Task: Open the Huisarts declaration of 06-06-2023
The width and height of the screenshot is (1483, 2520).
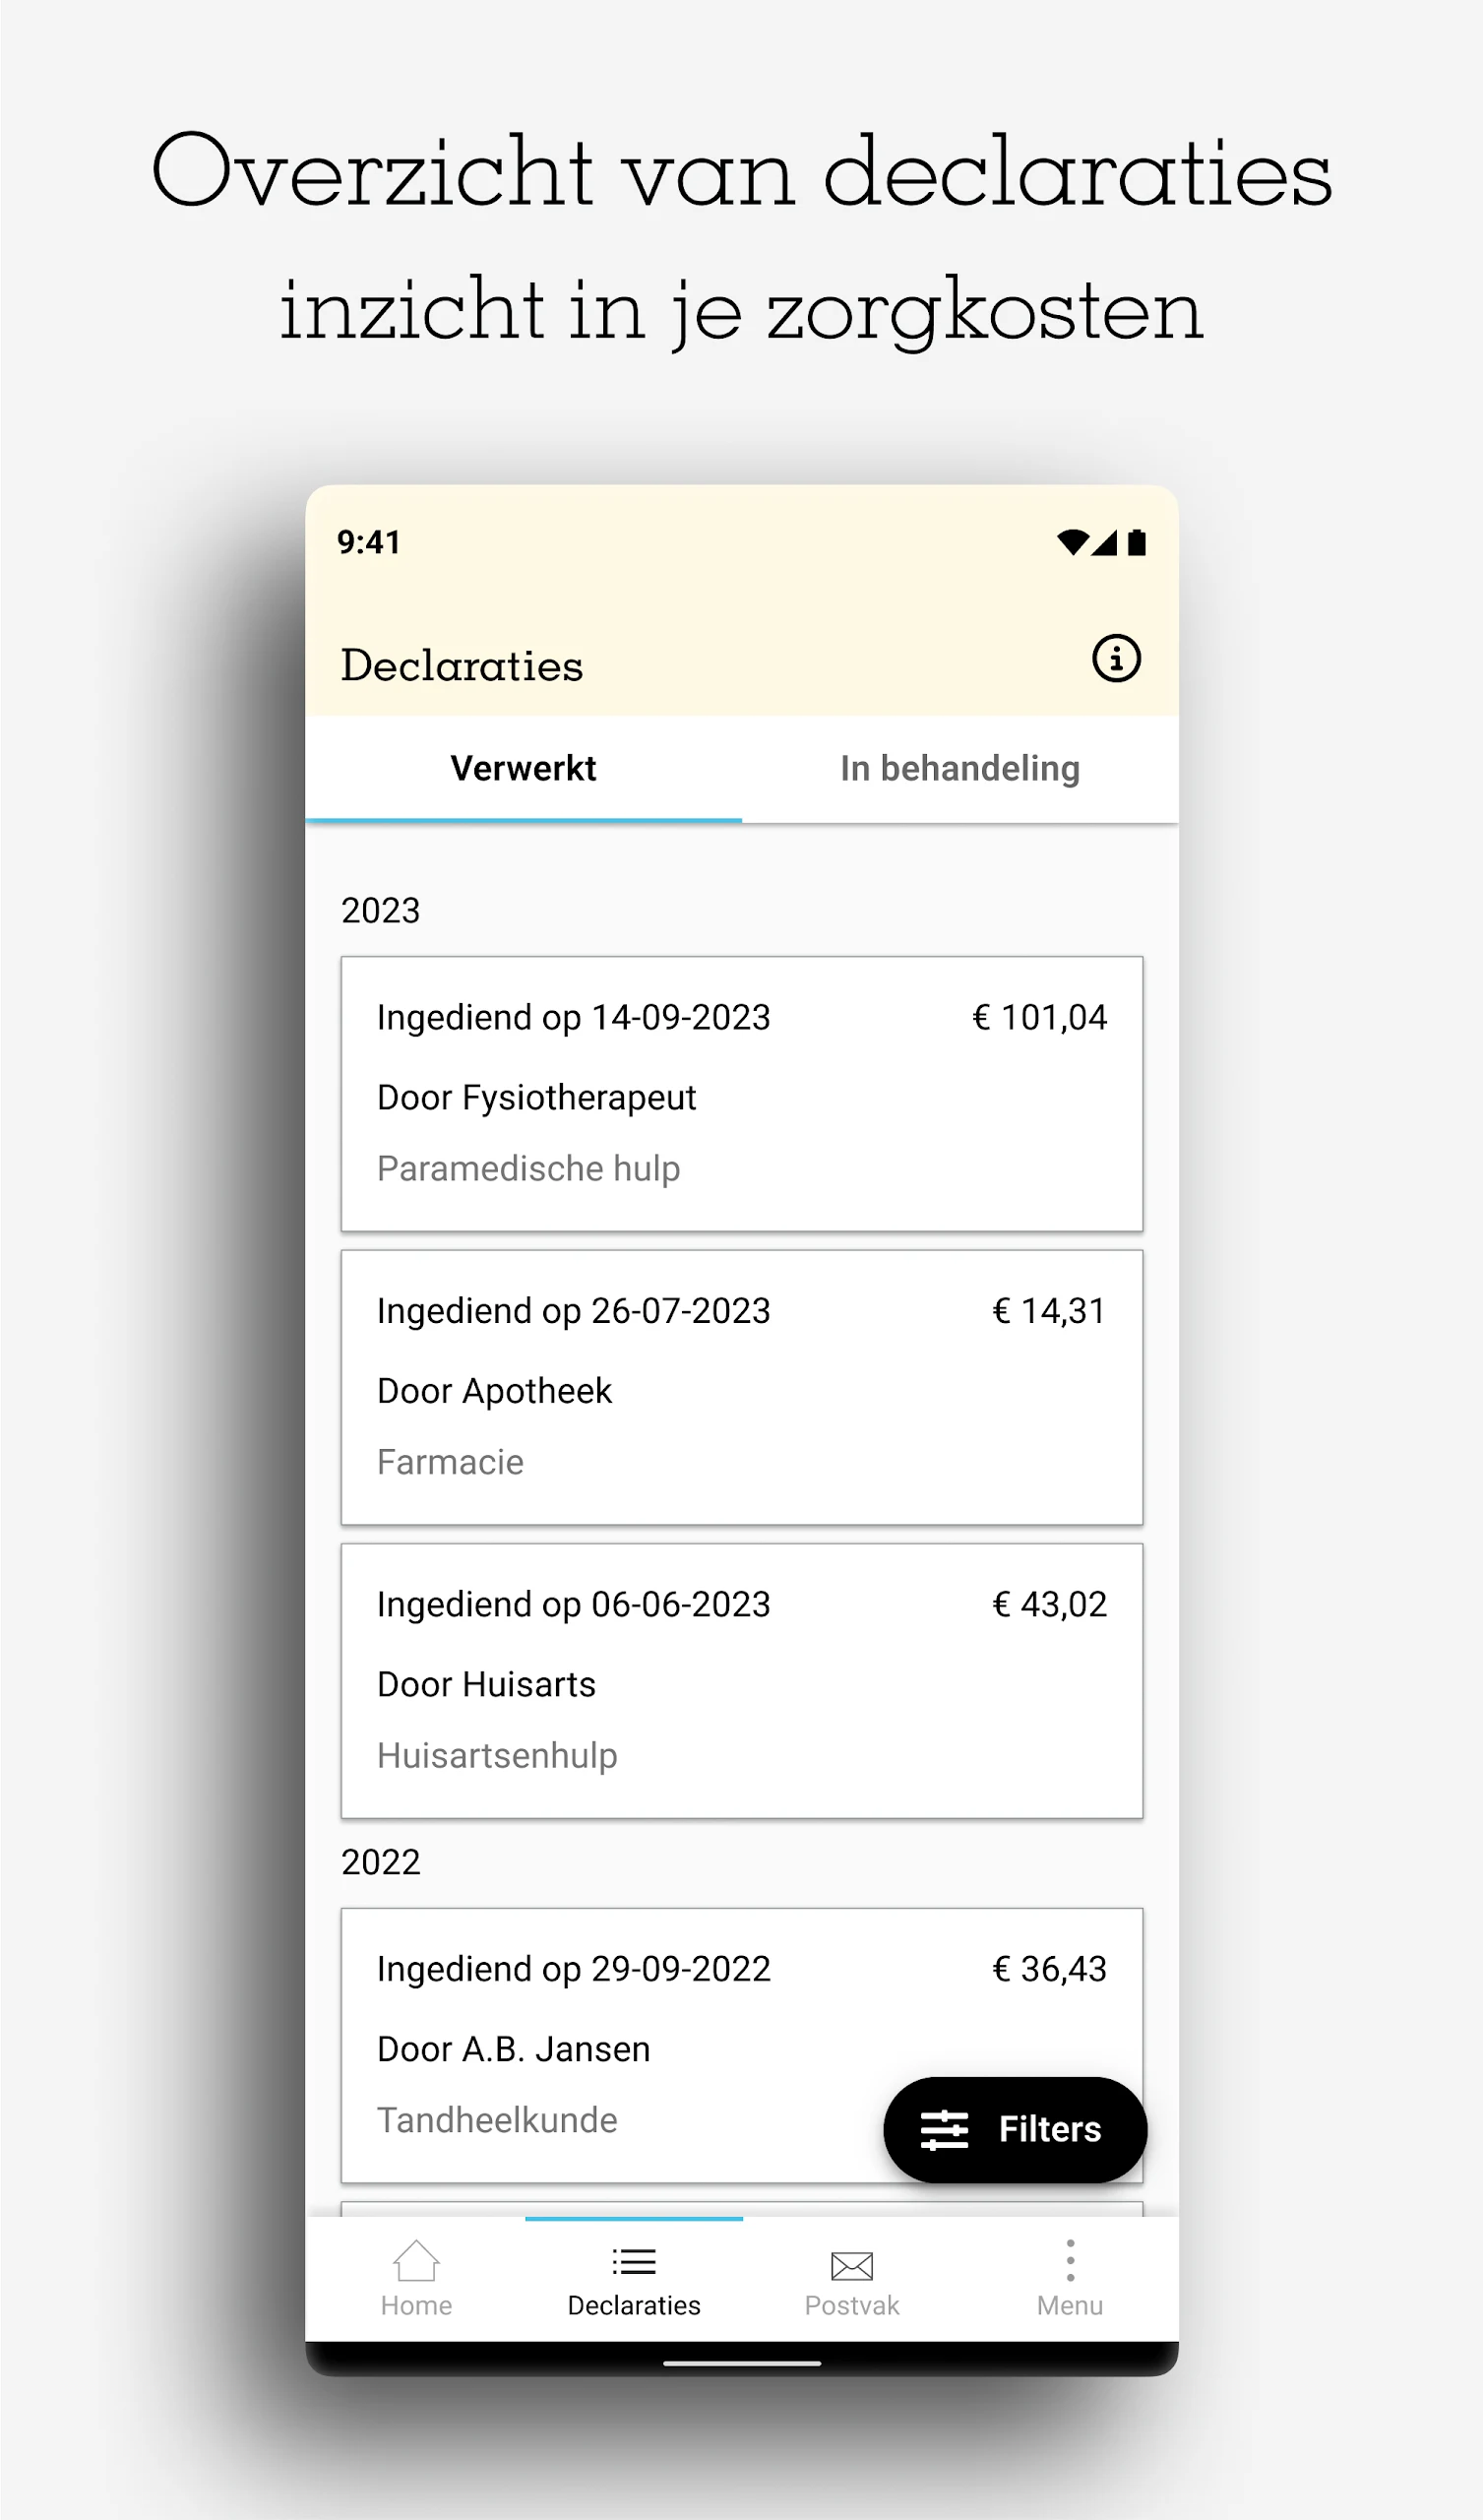Action: pyautogui.click(x=741, y=1681)
